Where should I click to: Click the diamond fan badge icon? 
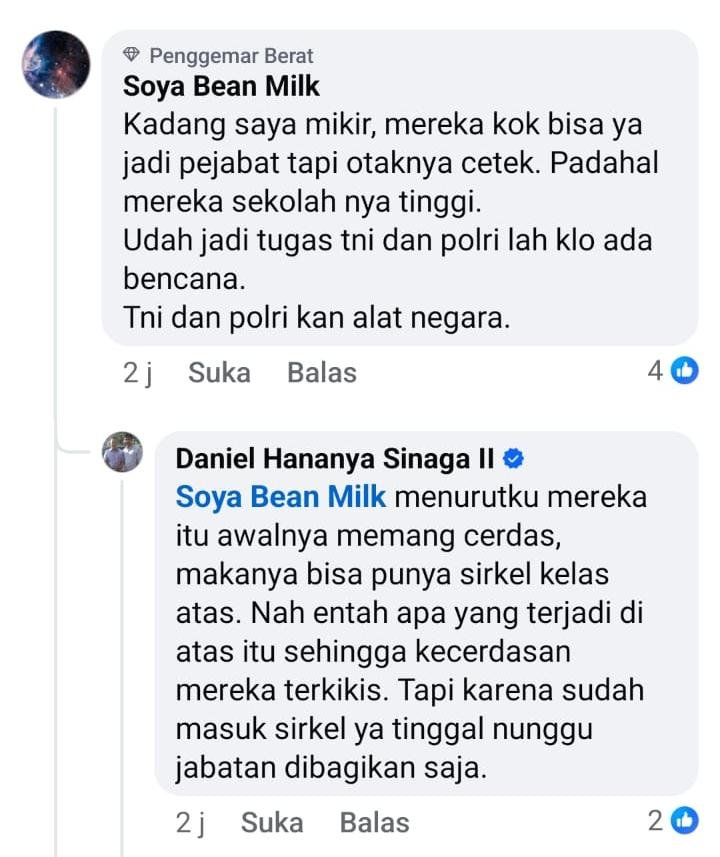point(133,56)
